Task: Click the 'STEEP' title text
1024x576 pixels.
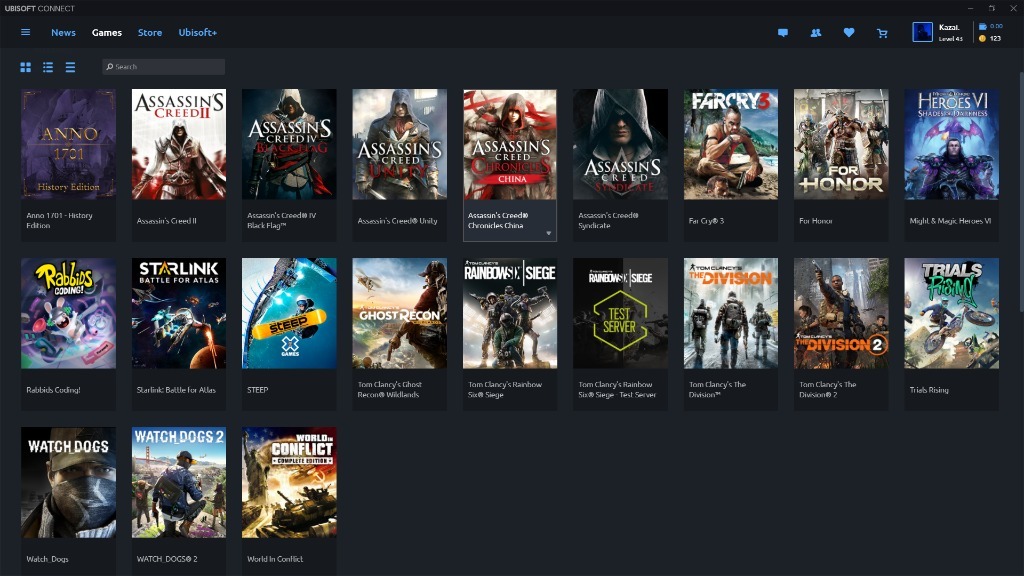Action: click(x=257, y=390)
